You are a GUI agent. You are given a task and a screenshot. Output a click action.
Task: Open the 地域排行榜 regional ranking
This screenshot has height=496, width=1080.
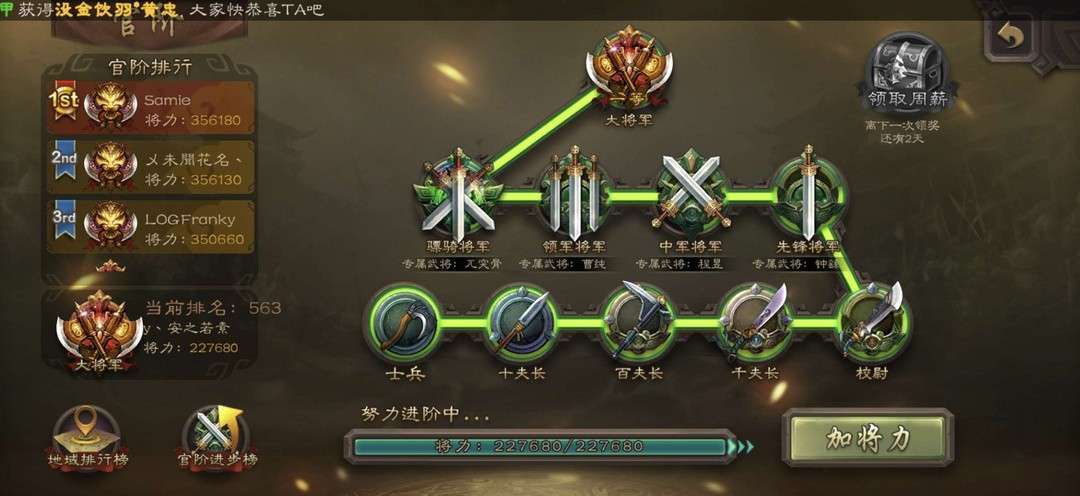[x=87, y=438]
